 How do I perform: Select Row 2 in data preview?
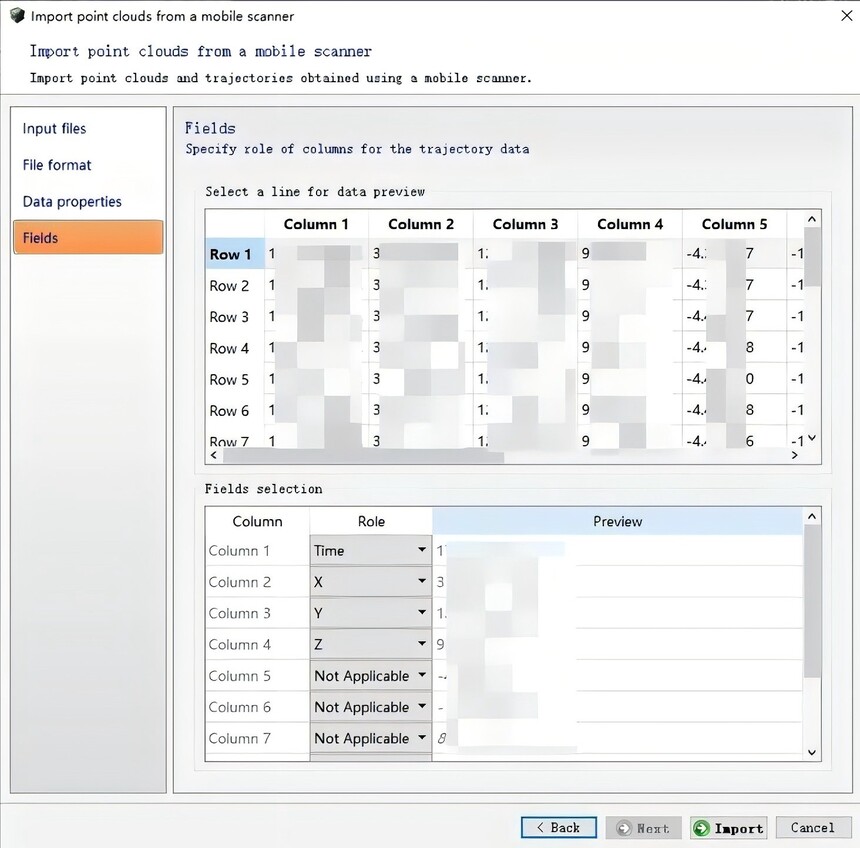coord(235,285)
